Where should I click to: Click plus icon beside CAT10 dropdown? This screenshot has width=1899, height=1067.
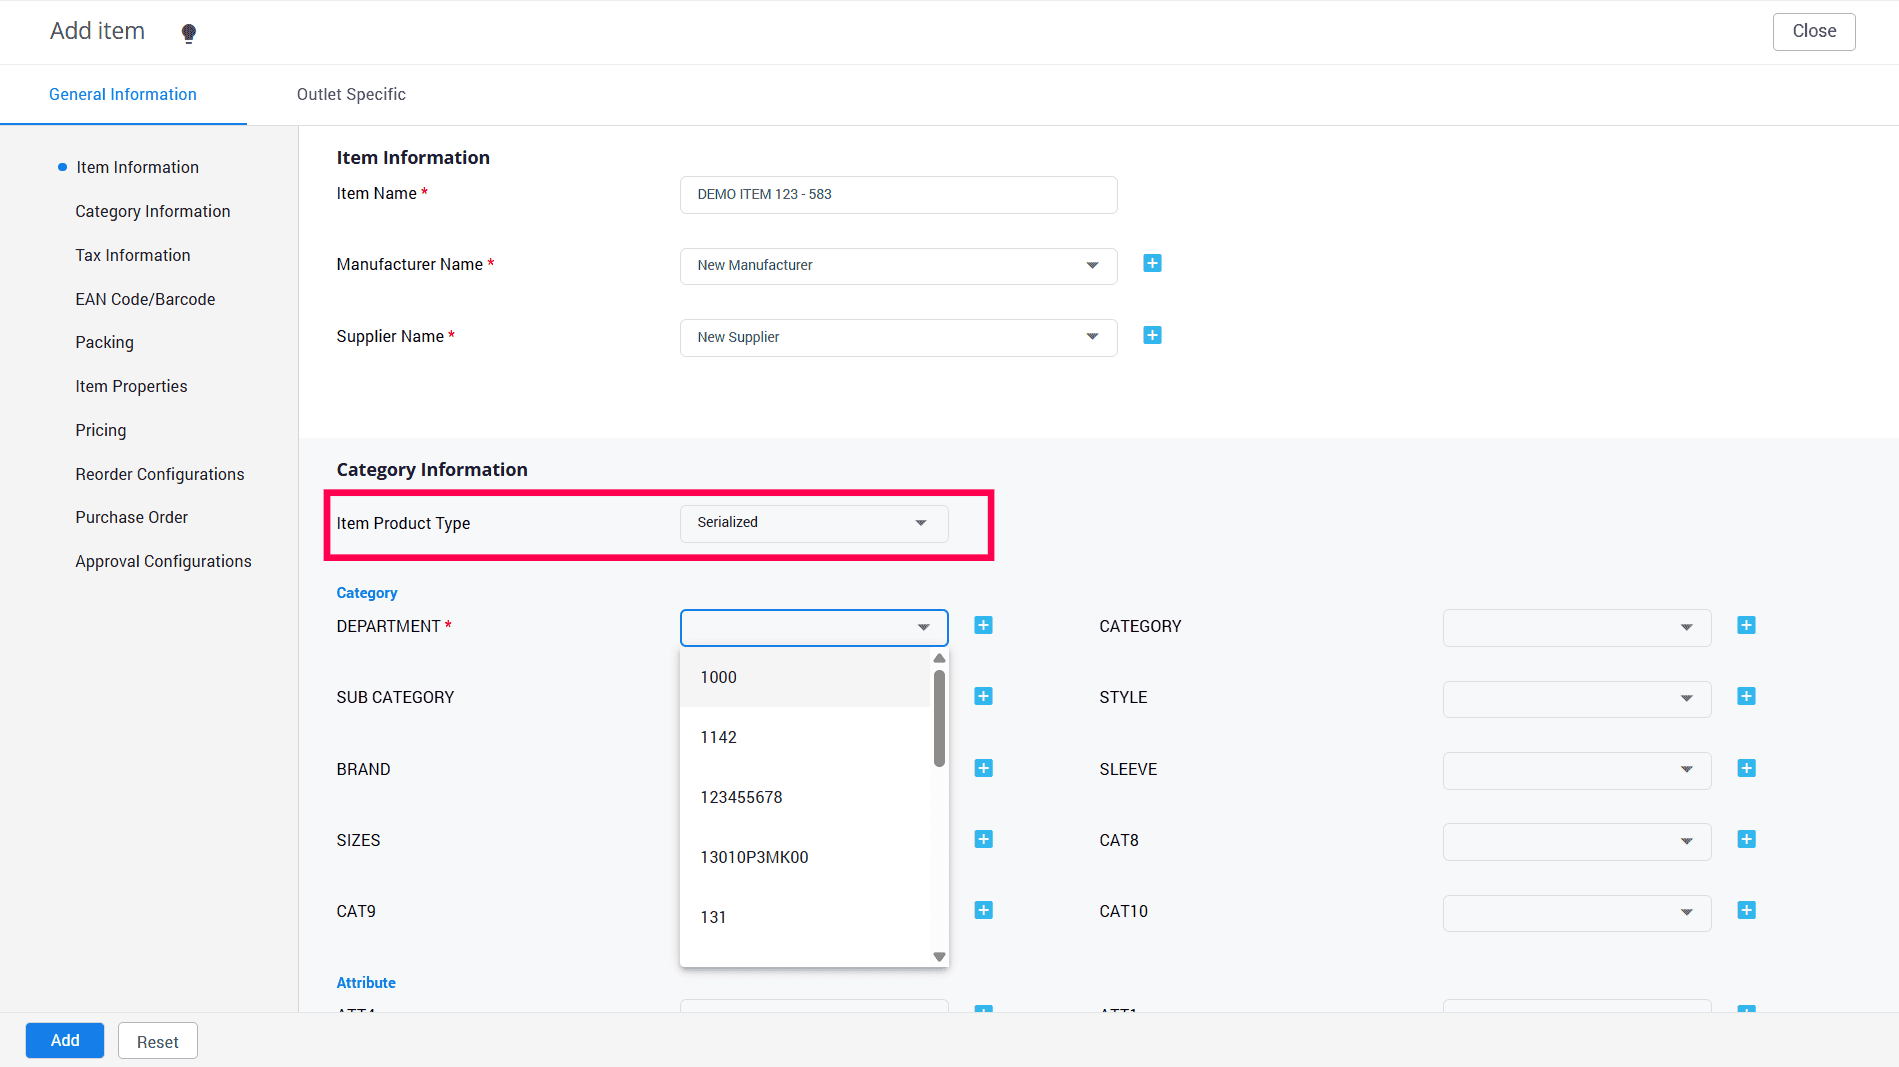[1746, 911]
